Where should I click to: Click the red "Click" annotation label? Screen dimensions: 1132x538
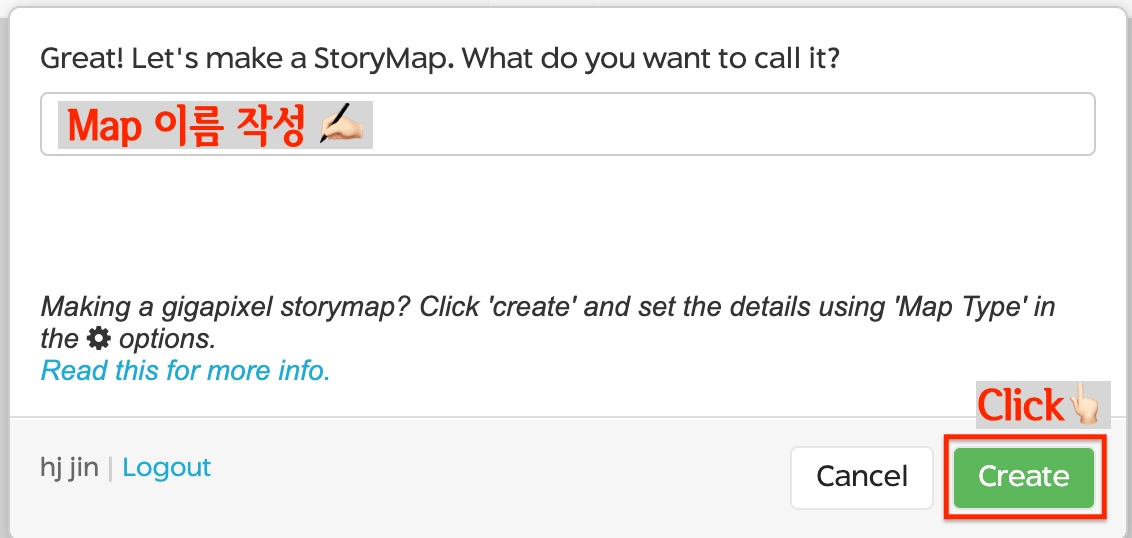(1020, 405)
